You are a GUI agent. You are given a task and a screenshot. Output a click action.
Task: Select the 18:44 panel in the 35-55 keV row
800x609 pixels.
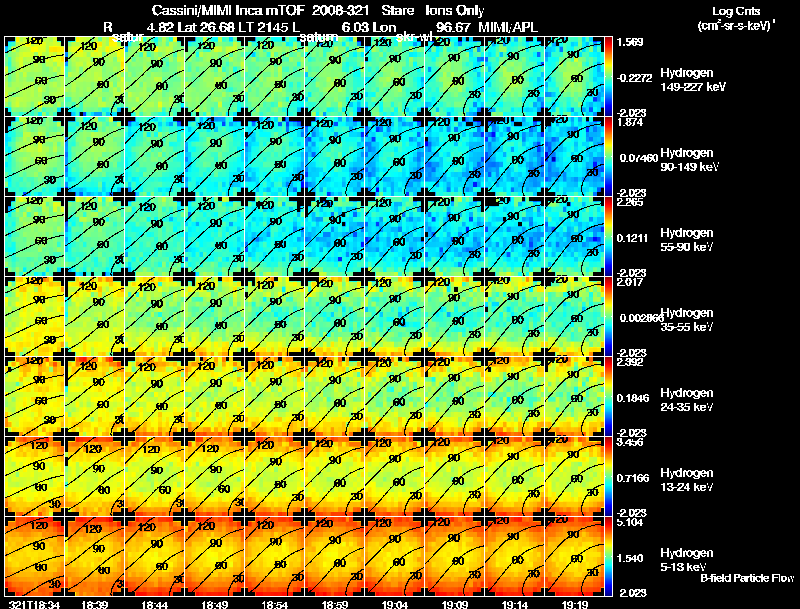pyautogui.click(x=155, y=317)
